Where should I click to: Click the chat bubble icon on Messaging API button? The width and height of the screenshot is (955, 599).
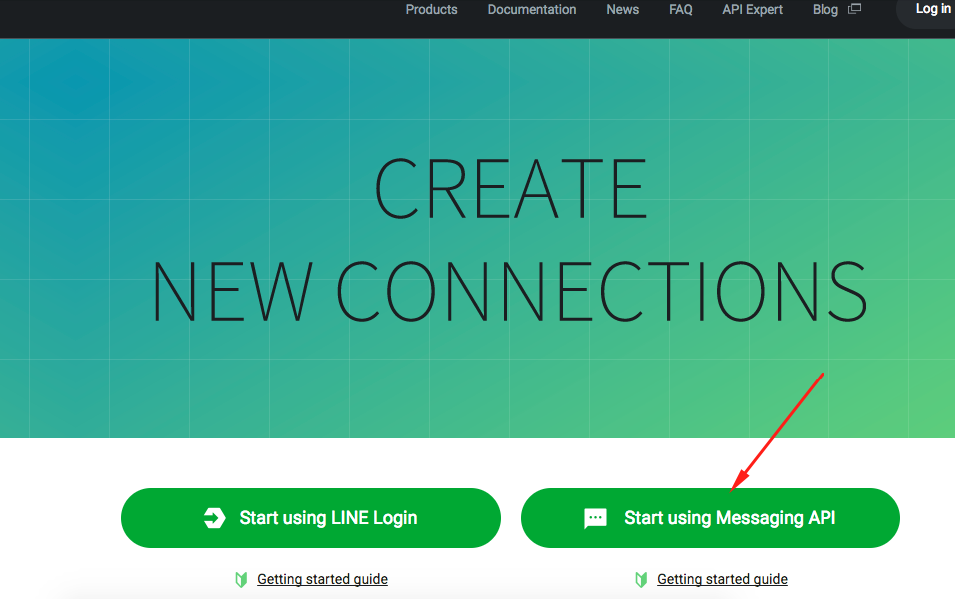click(595, 518)
